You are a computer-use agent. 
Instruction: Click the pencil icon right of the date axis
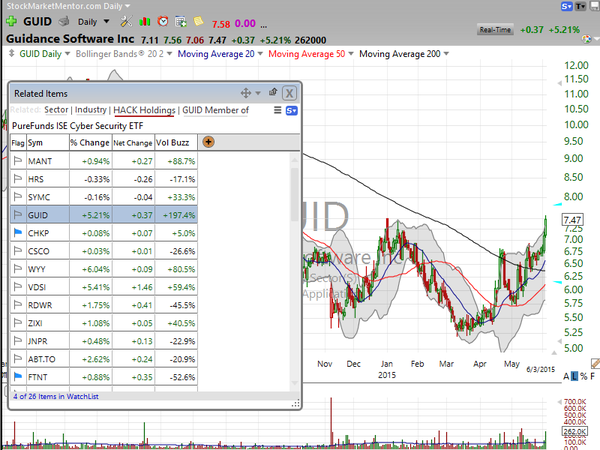(x=595, y=363)
